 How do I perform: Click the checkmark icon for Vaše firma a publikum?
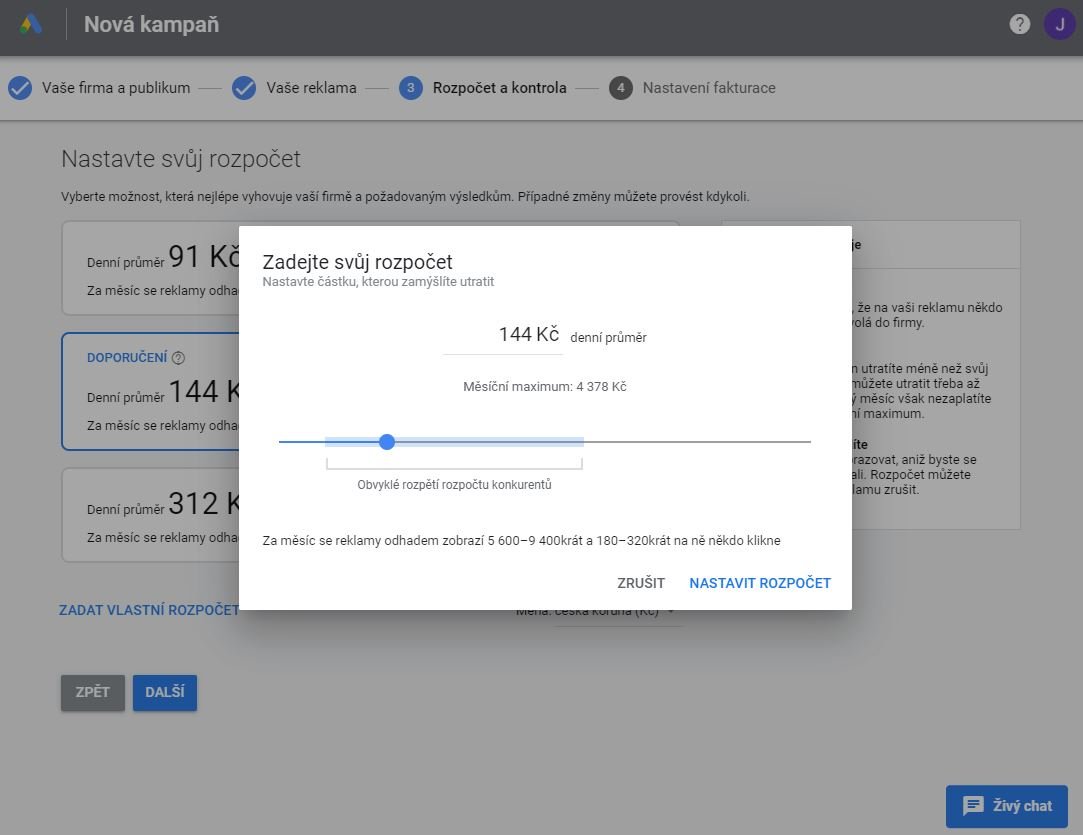pos(20,88)
